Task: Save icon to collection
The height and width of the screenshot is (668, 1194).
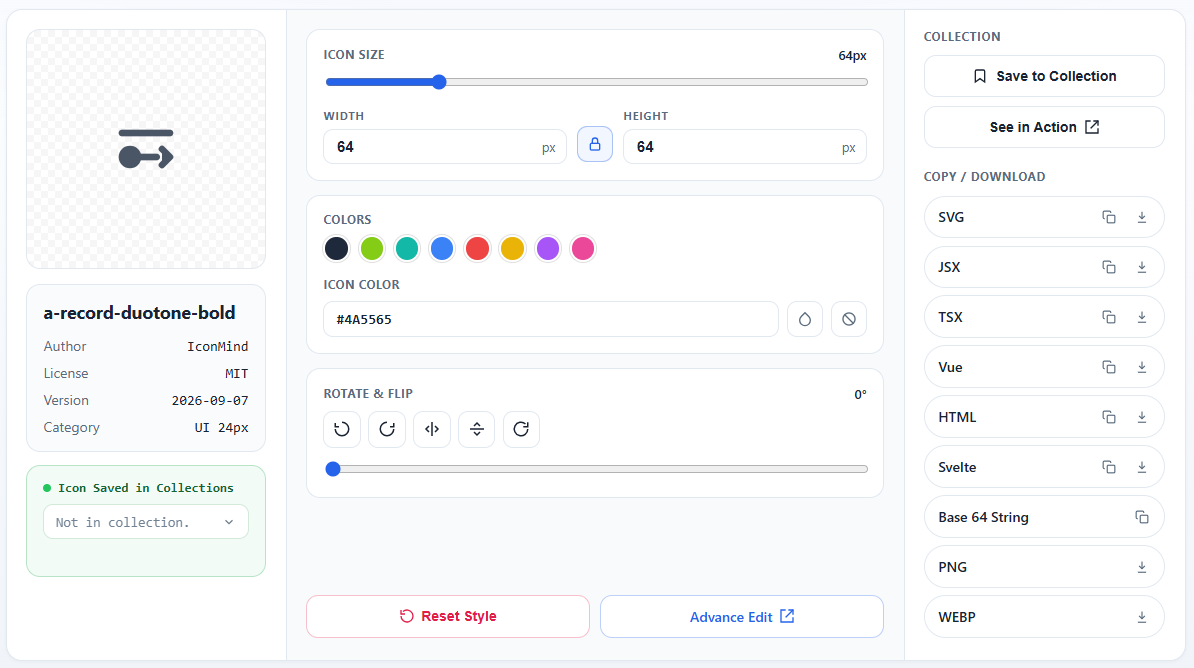Action: tap(1044, 76)
